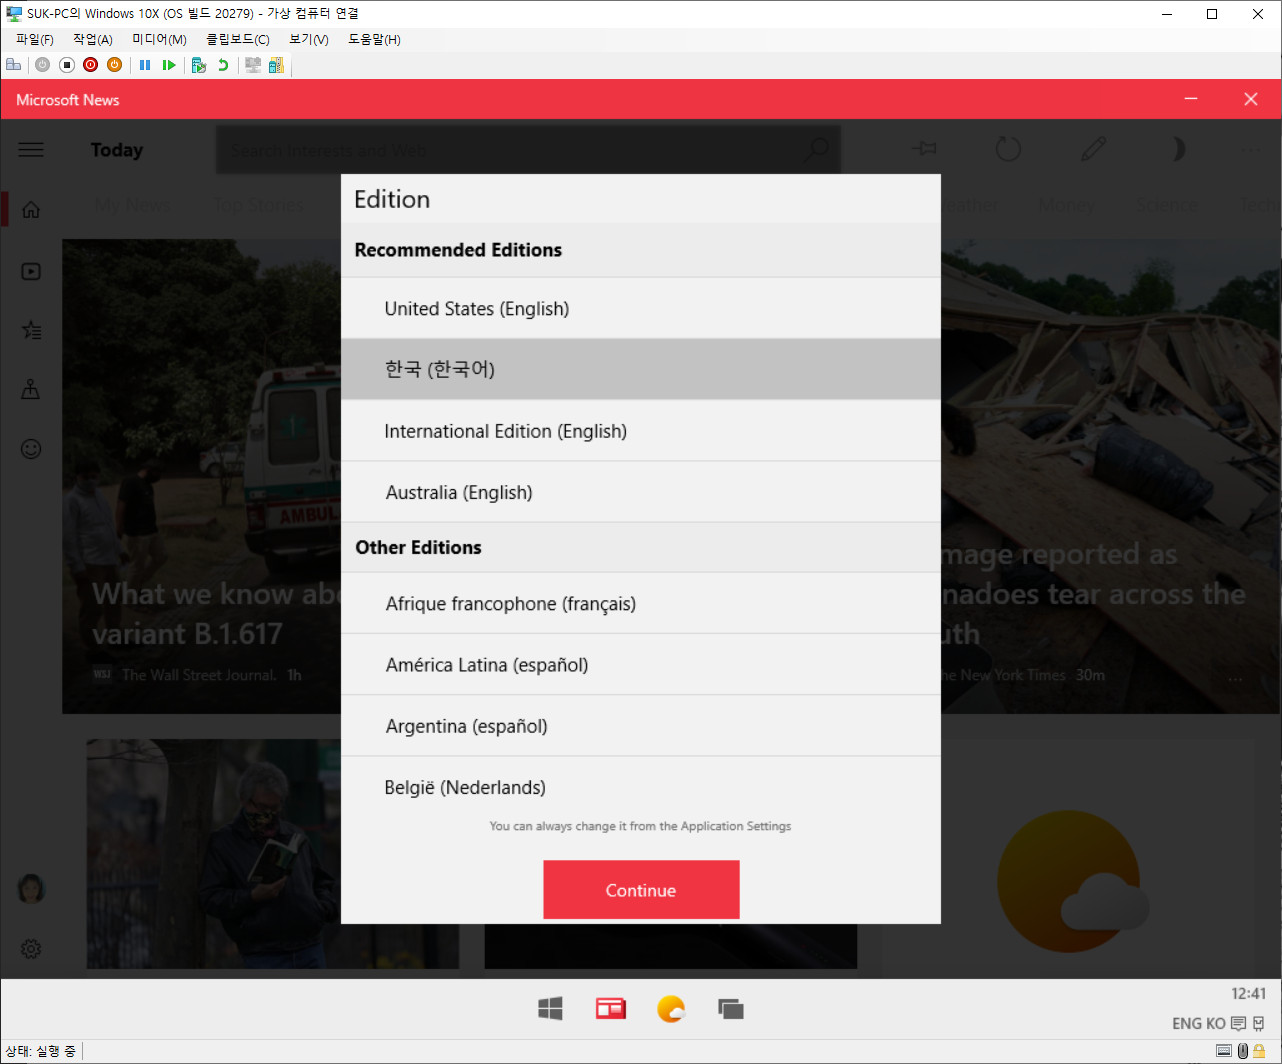
Task: Click the status bar keyboard icon
Action: pos(1223,1051)
